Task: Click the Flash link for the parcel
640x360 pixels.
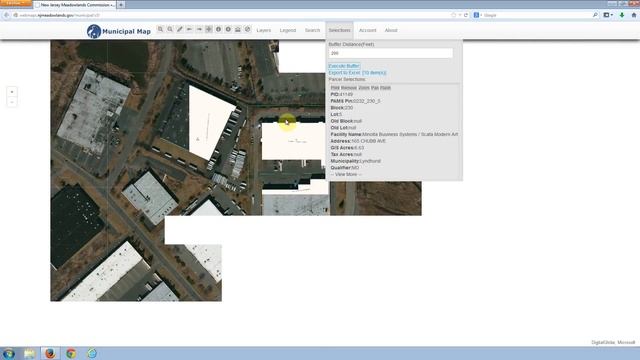Action: (x=385, y=88)
